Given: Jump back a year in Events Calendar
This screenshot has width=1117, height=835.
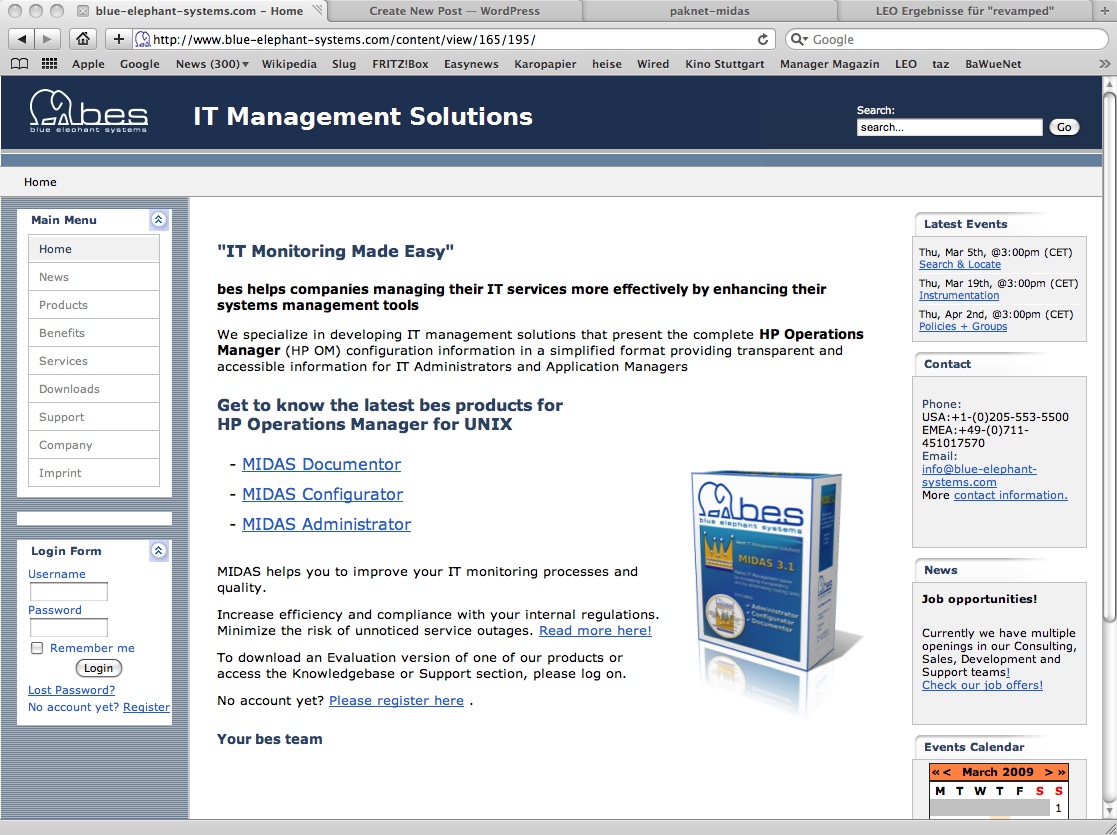Looking at the screenshot, I should pos(935,772).
